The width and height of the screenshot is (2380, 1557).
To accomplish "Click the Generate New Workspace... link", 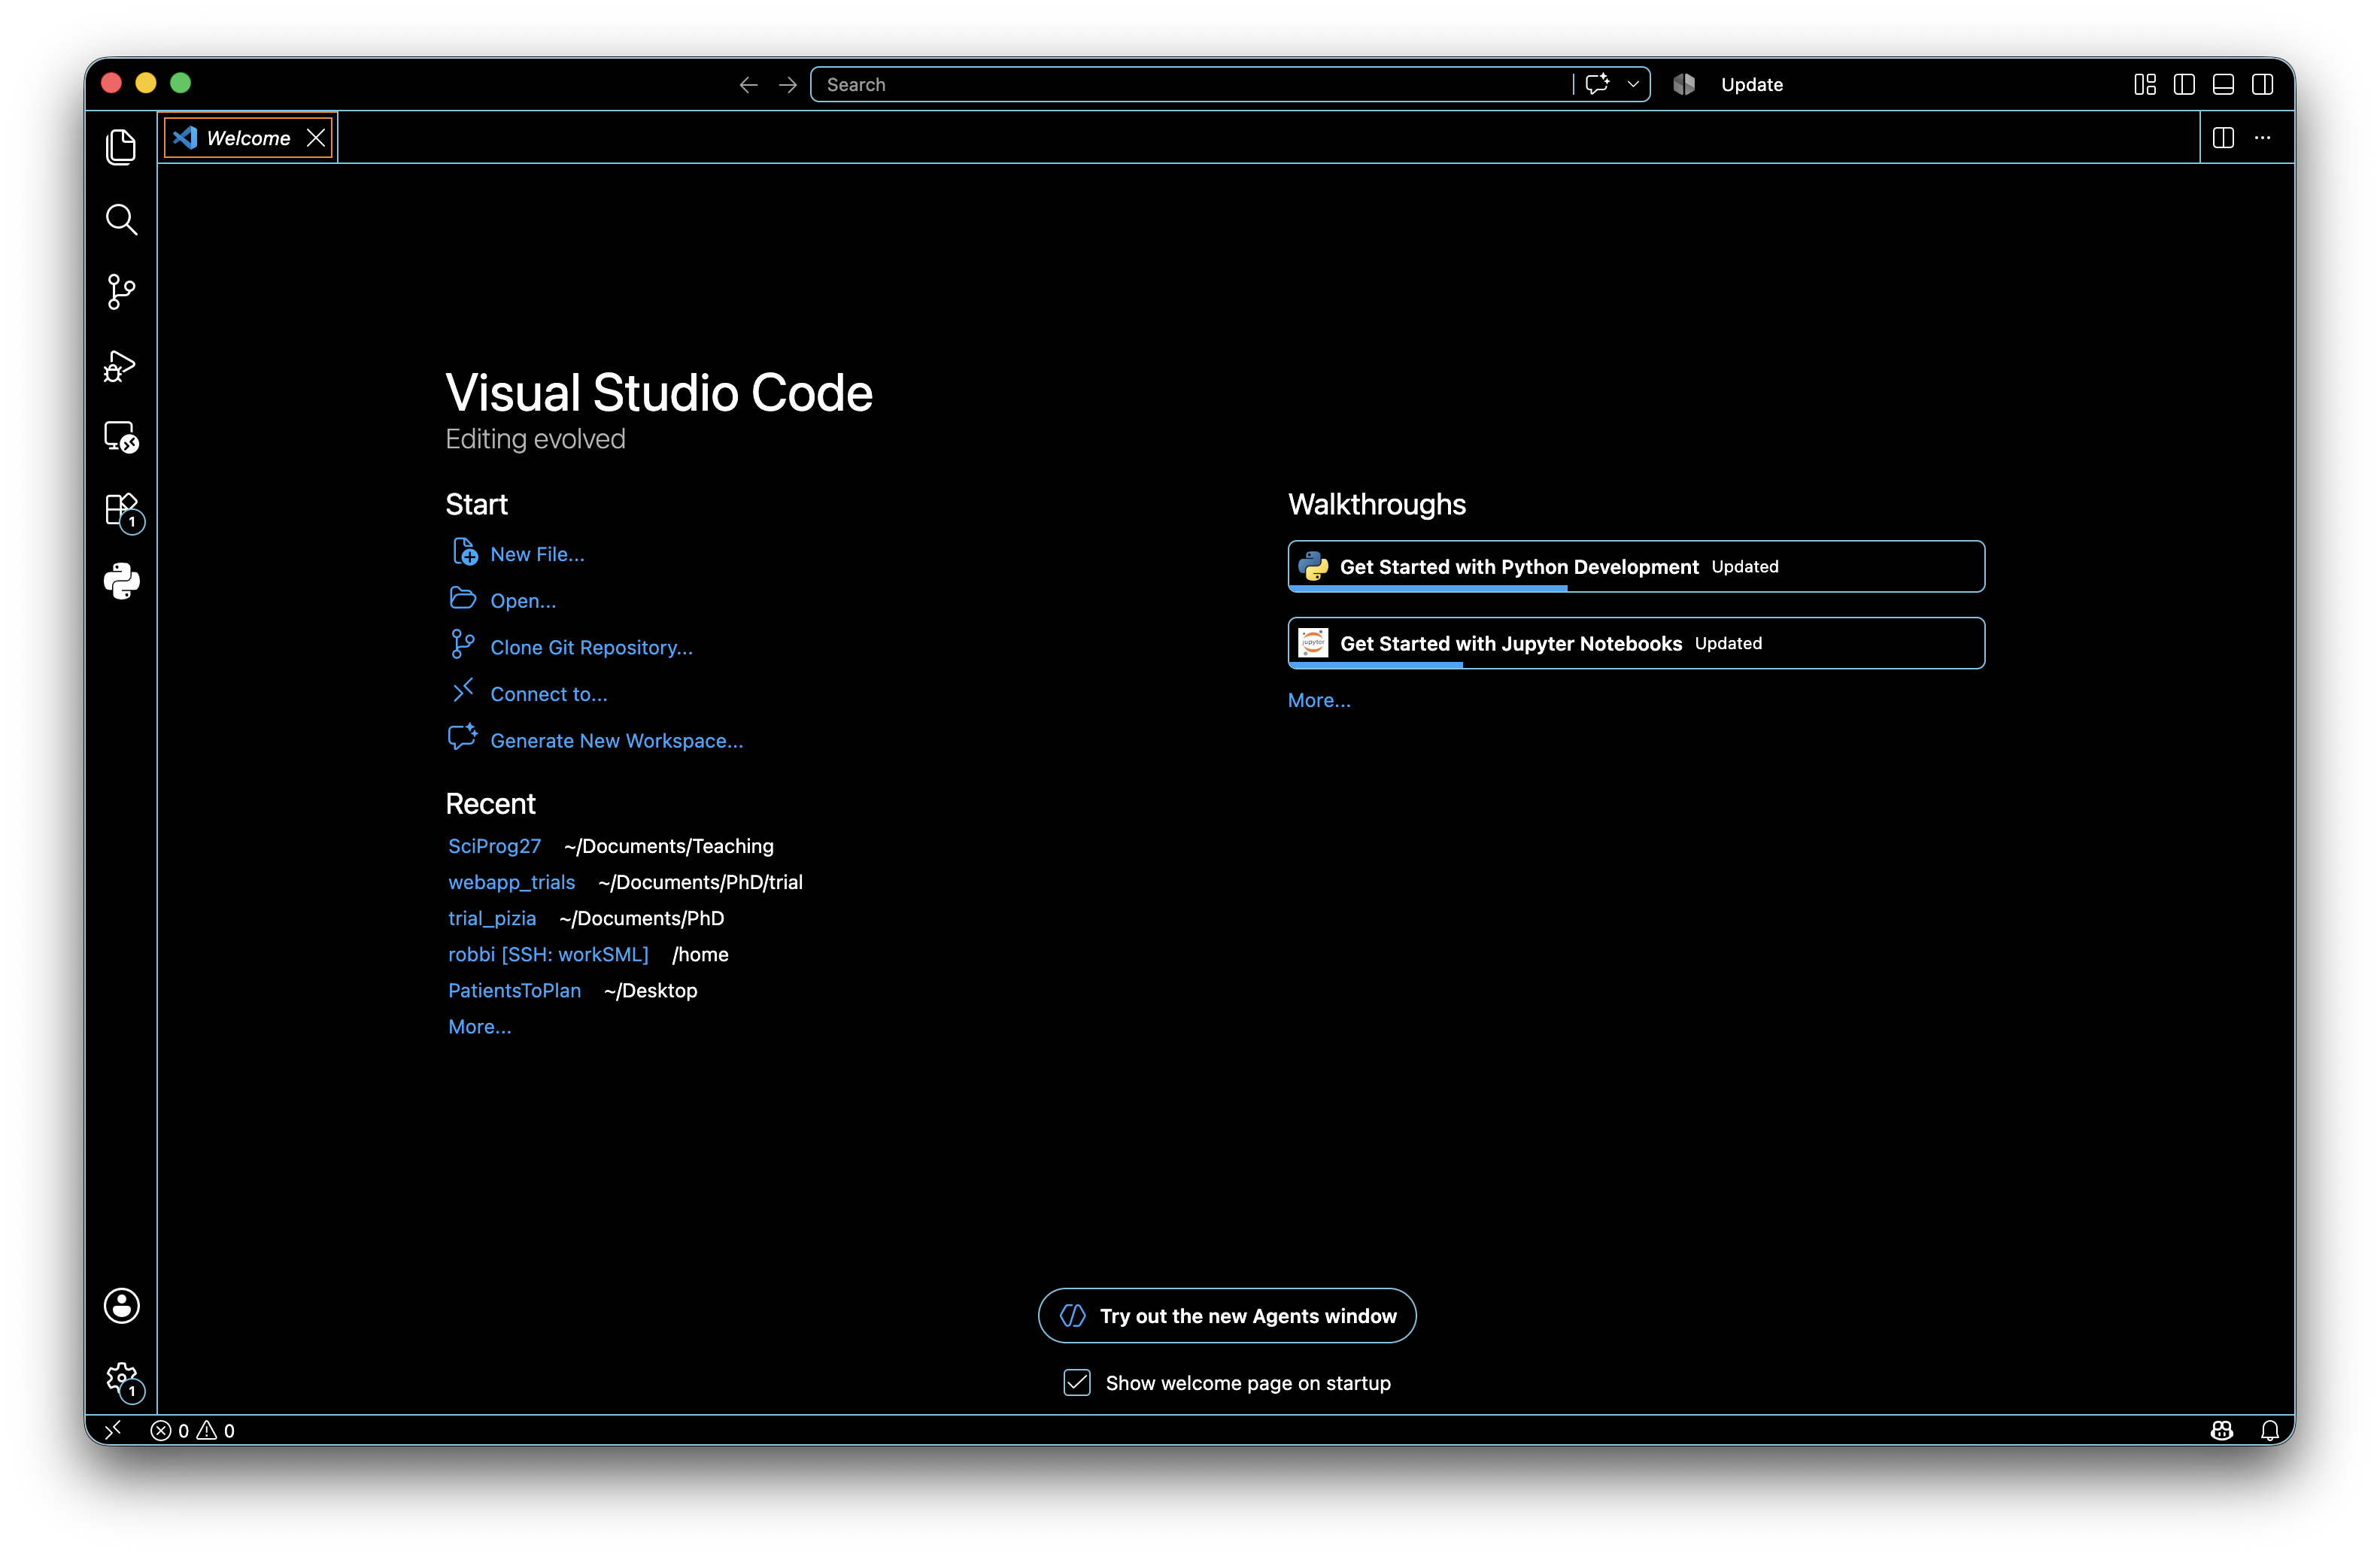I will [x=616, y=741].
